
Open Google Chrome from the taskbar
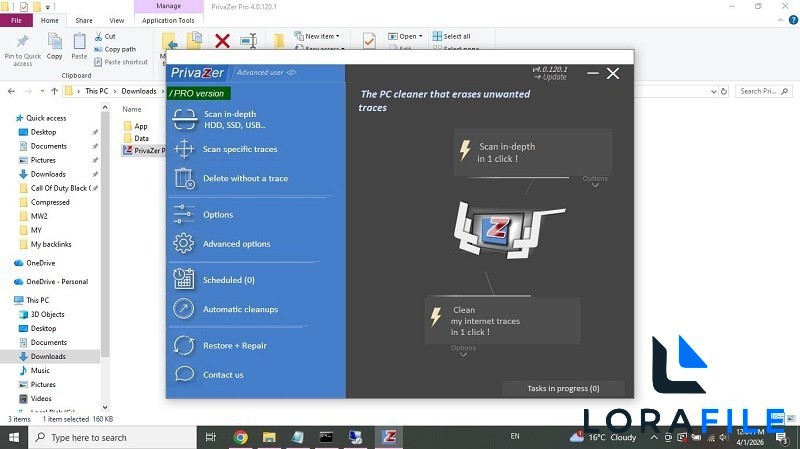241,437
